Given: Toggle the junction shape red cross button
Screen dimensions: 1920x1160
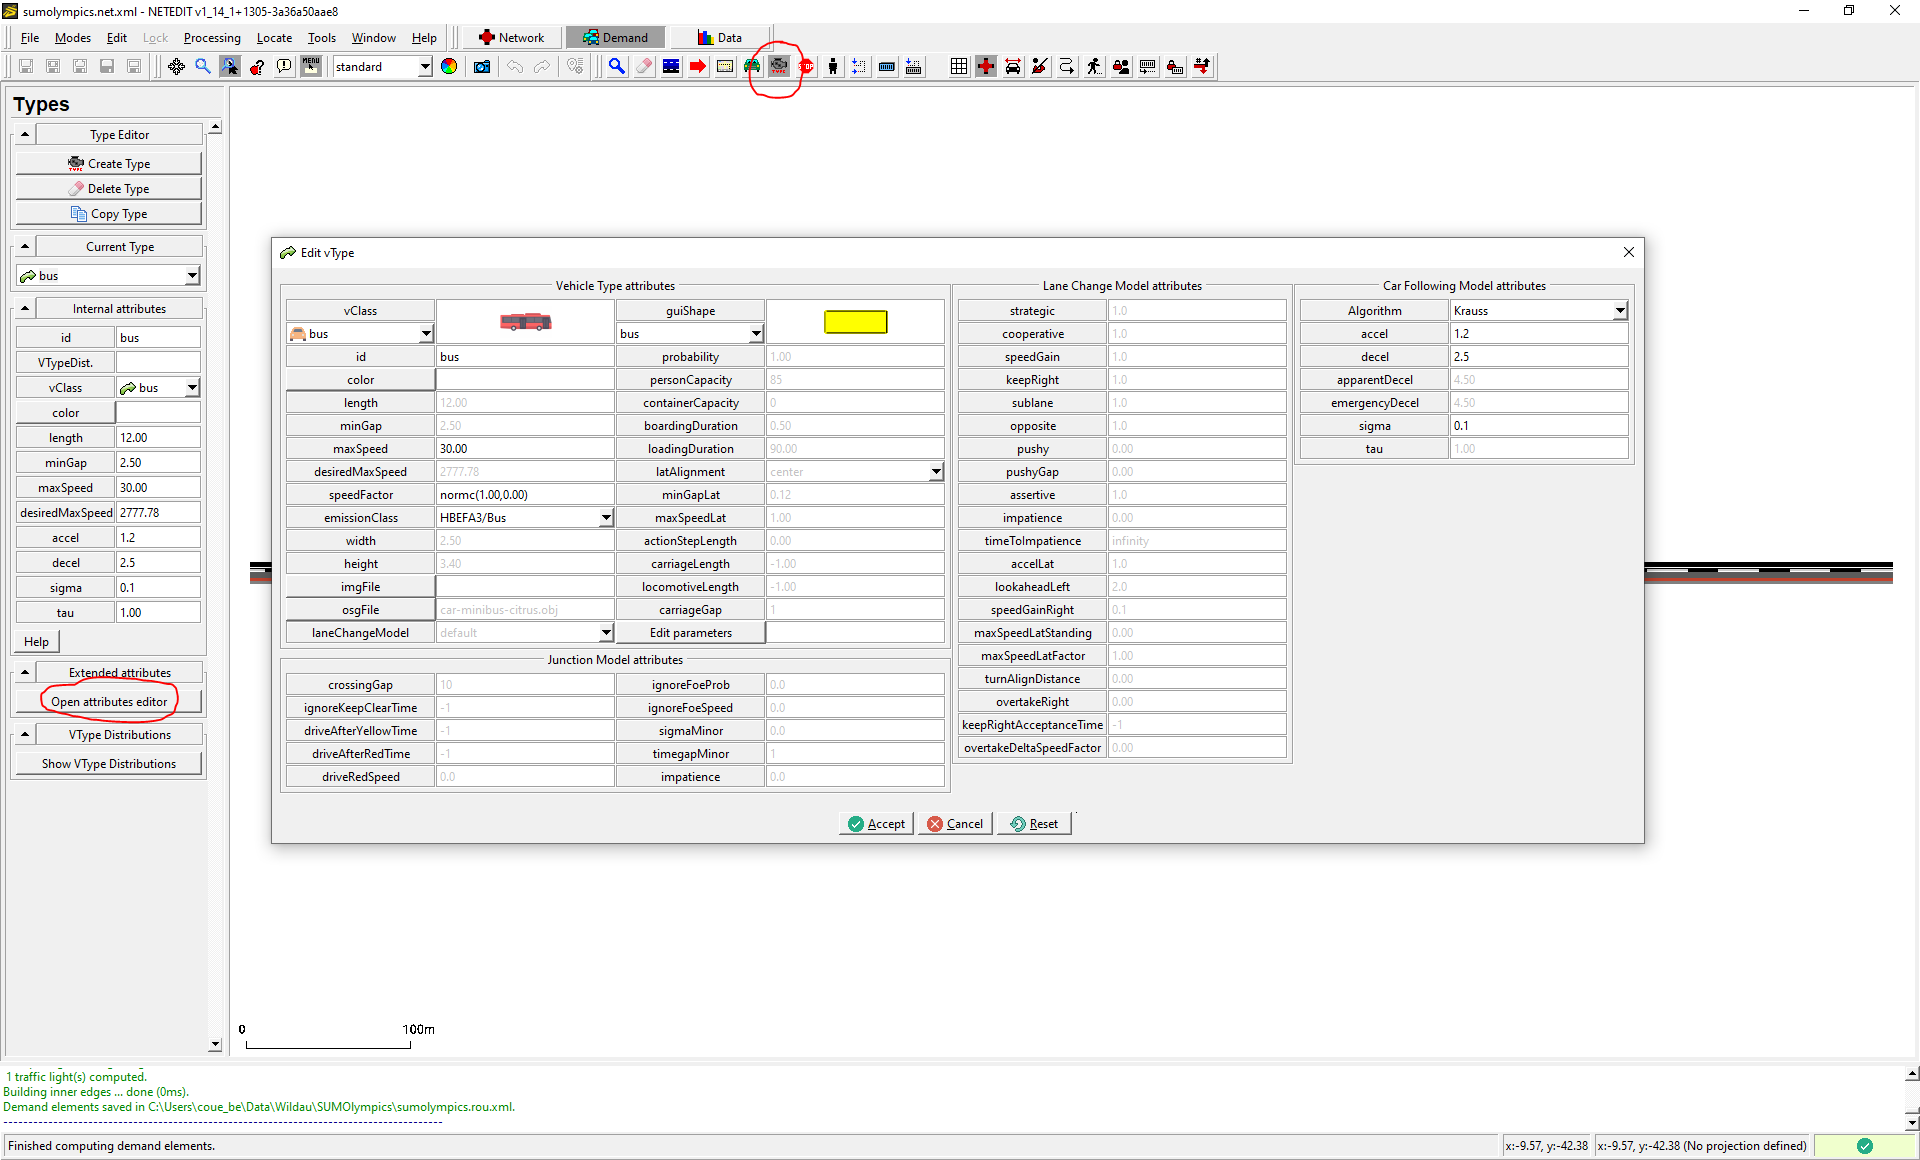Looking at the screenshot, I should pyautogui.click(x=986, y=66).
